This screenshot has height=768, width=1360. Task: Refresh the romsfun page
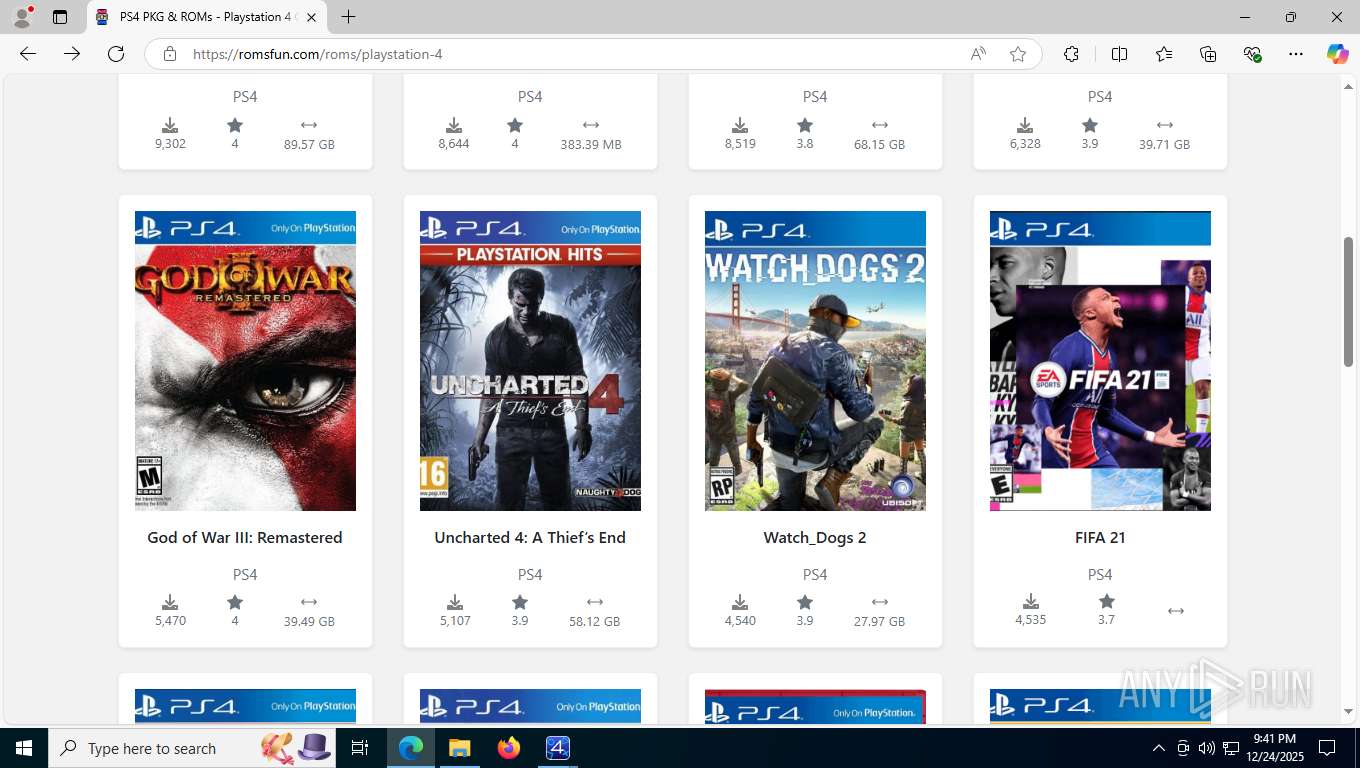click(x=116, y=54)
